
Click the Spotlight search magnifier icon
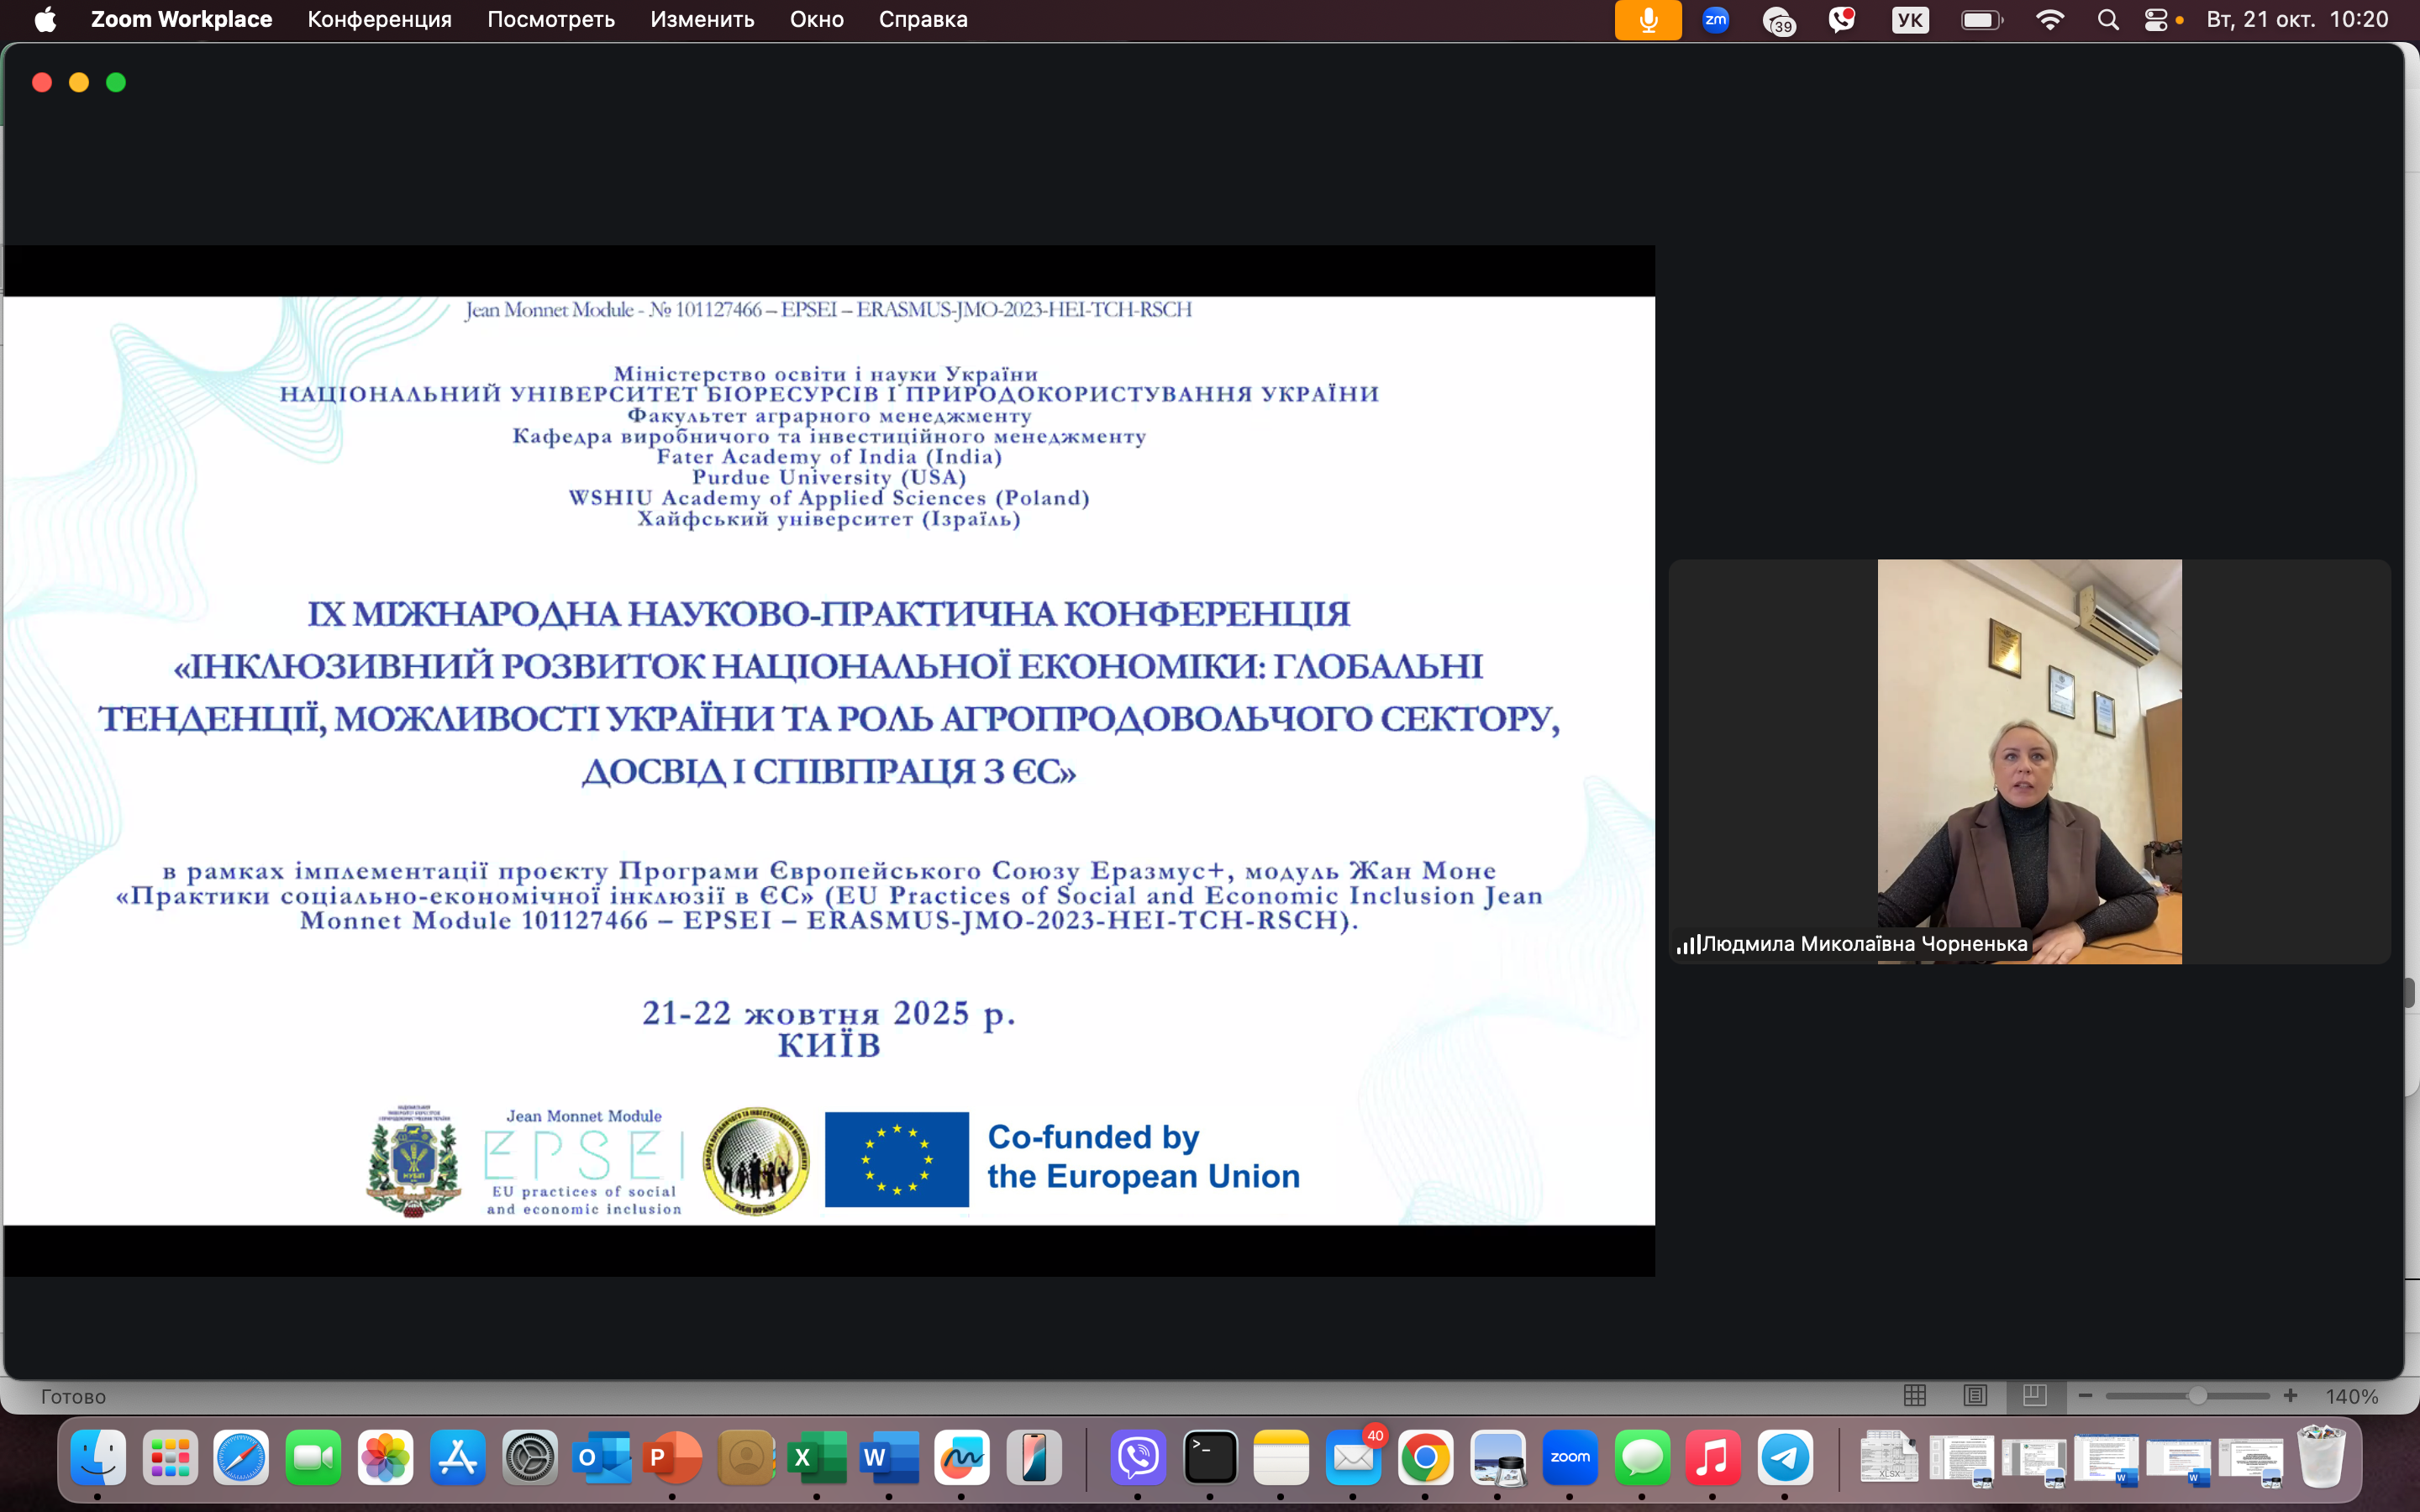point(2108,20)
